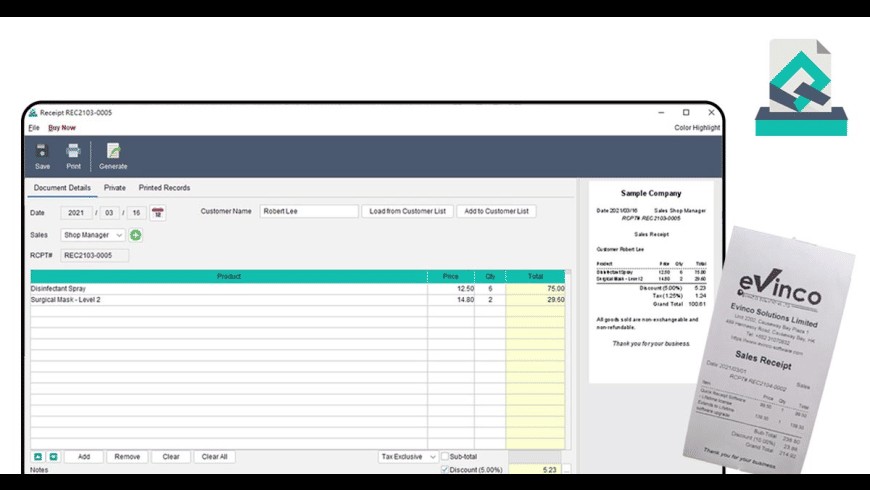Viewport: 870px width, 490px height.
Task: Open the Tax Exclusive dropdown
Action: (408, 457)
